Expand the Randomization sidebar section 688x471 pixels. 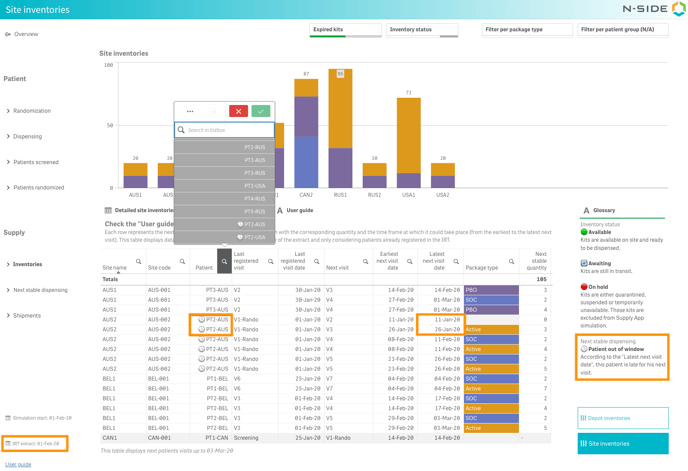tap(32, 111)
